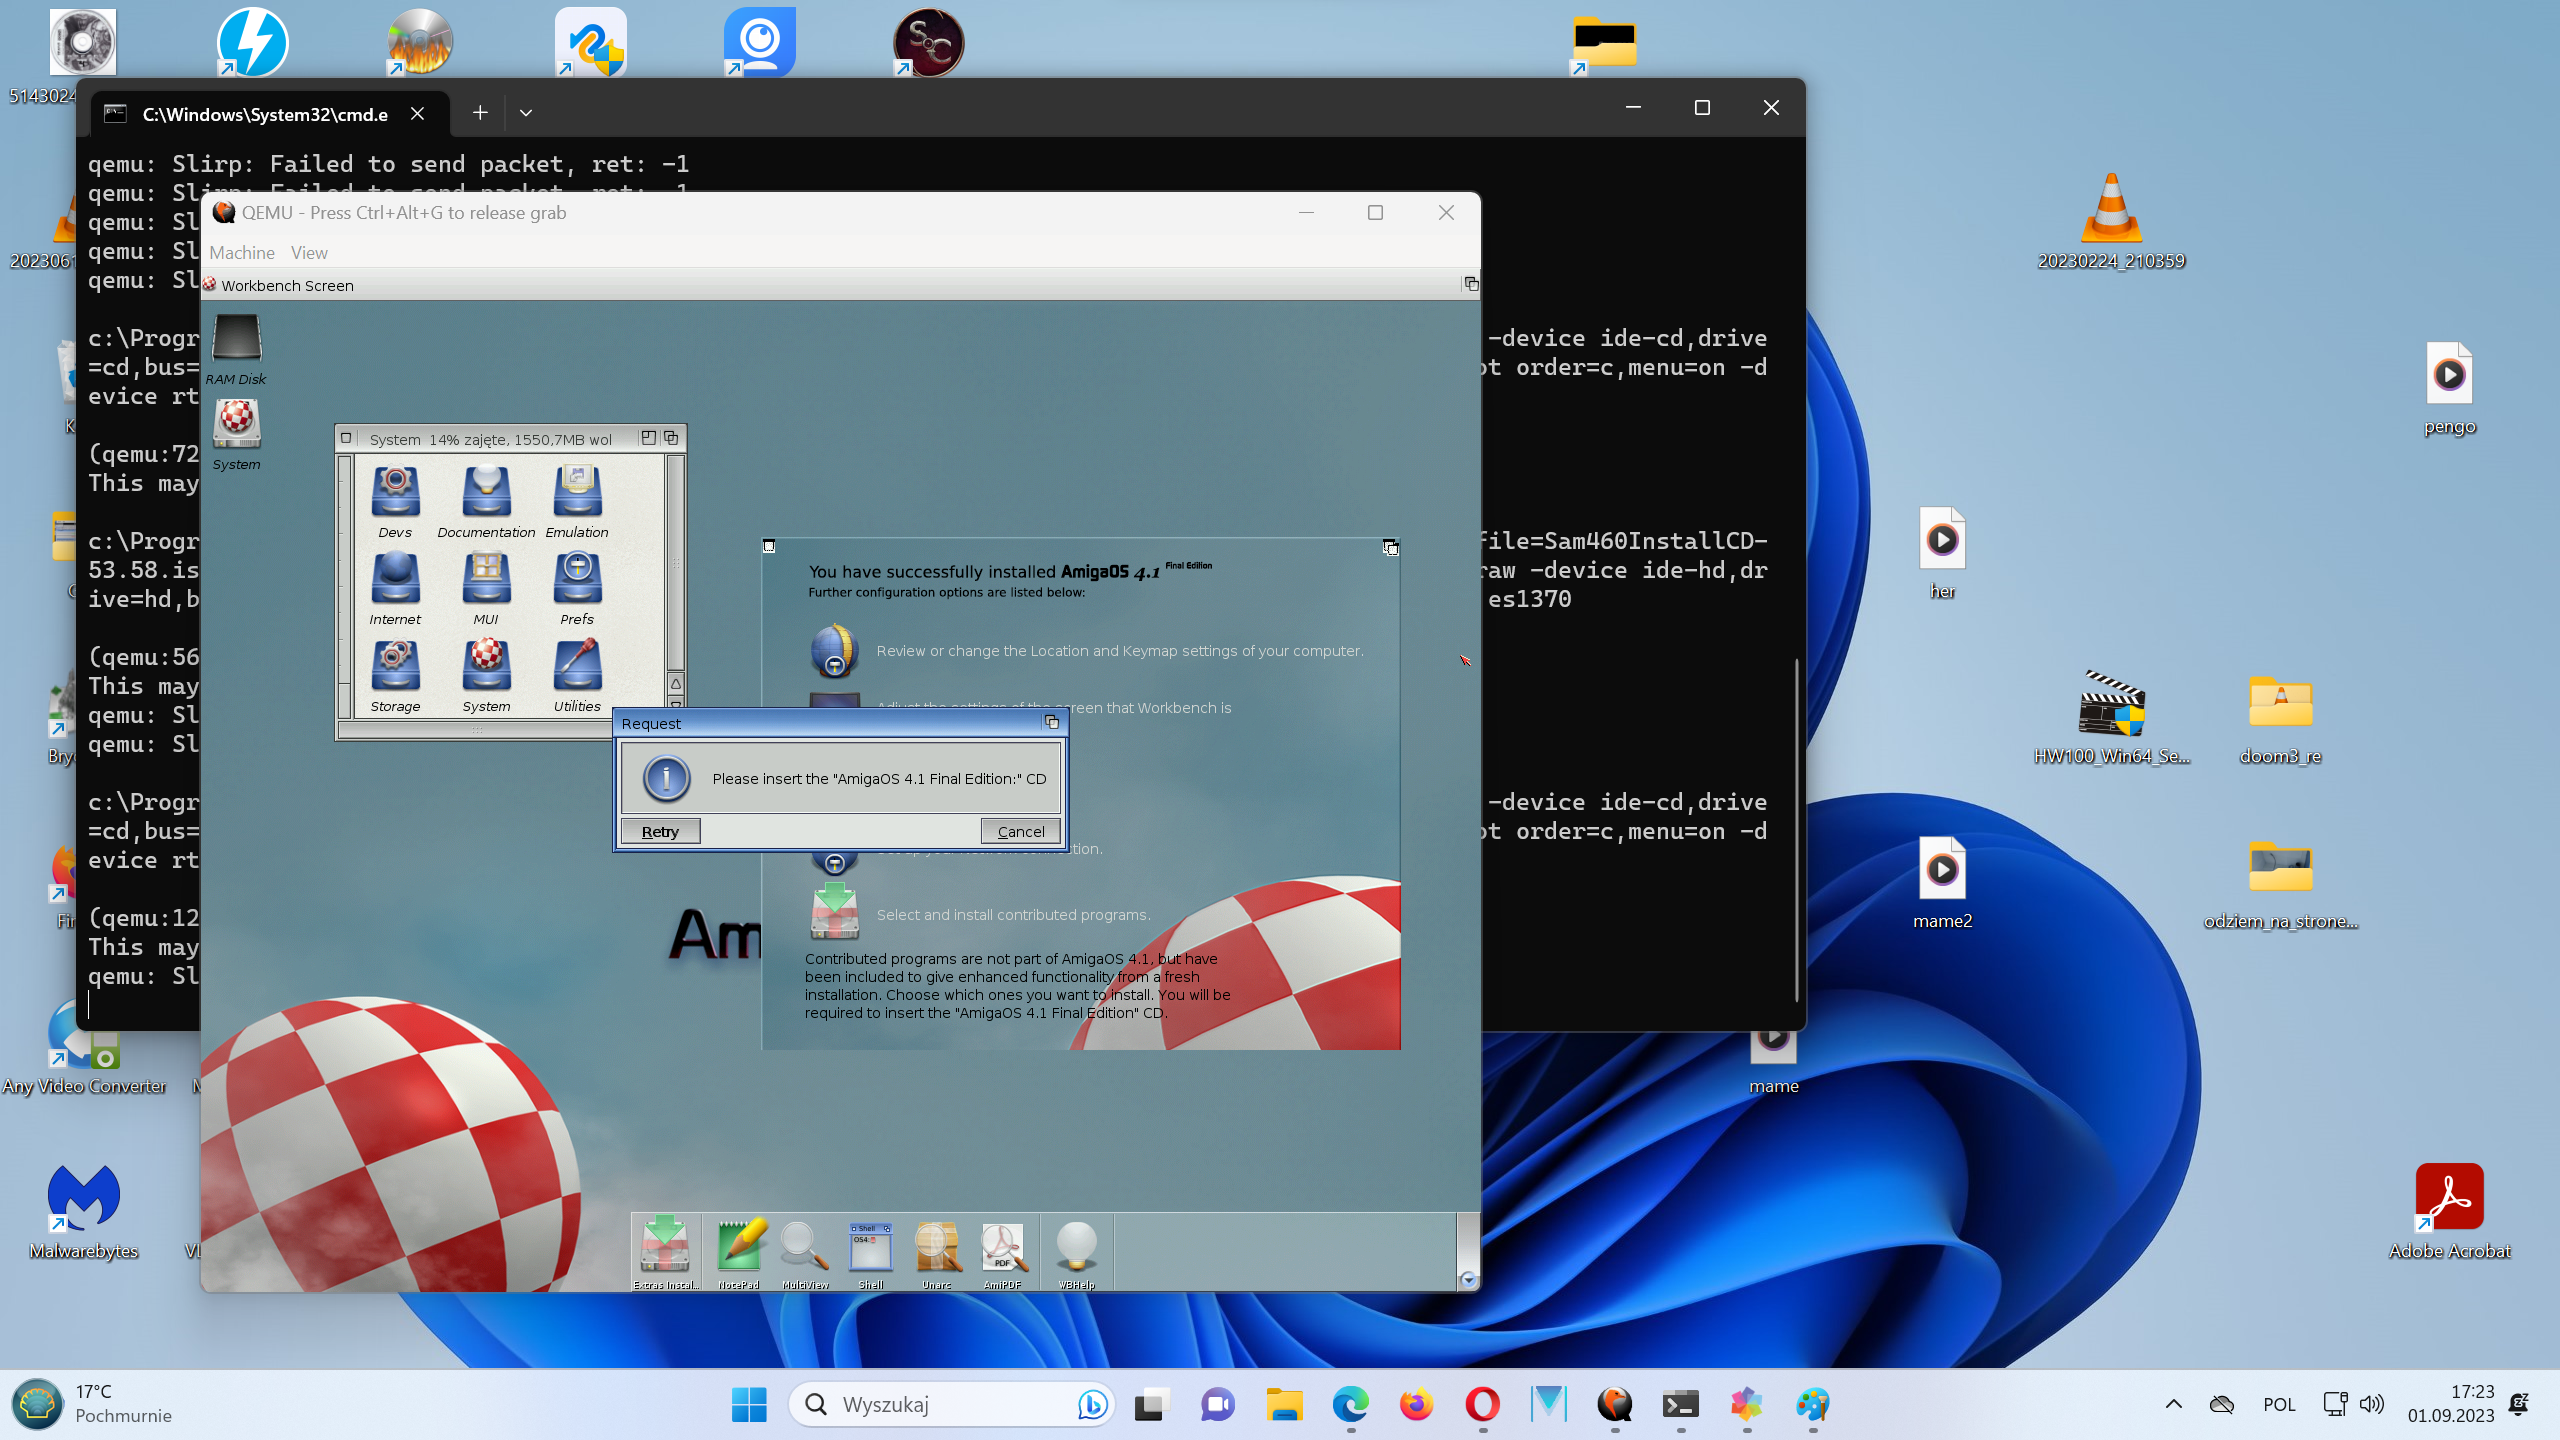Screen dimensions: 2560x1440
Task: Open the weather widget showing 17°C
Action: coord(95,1405)
